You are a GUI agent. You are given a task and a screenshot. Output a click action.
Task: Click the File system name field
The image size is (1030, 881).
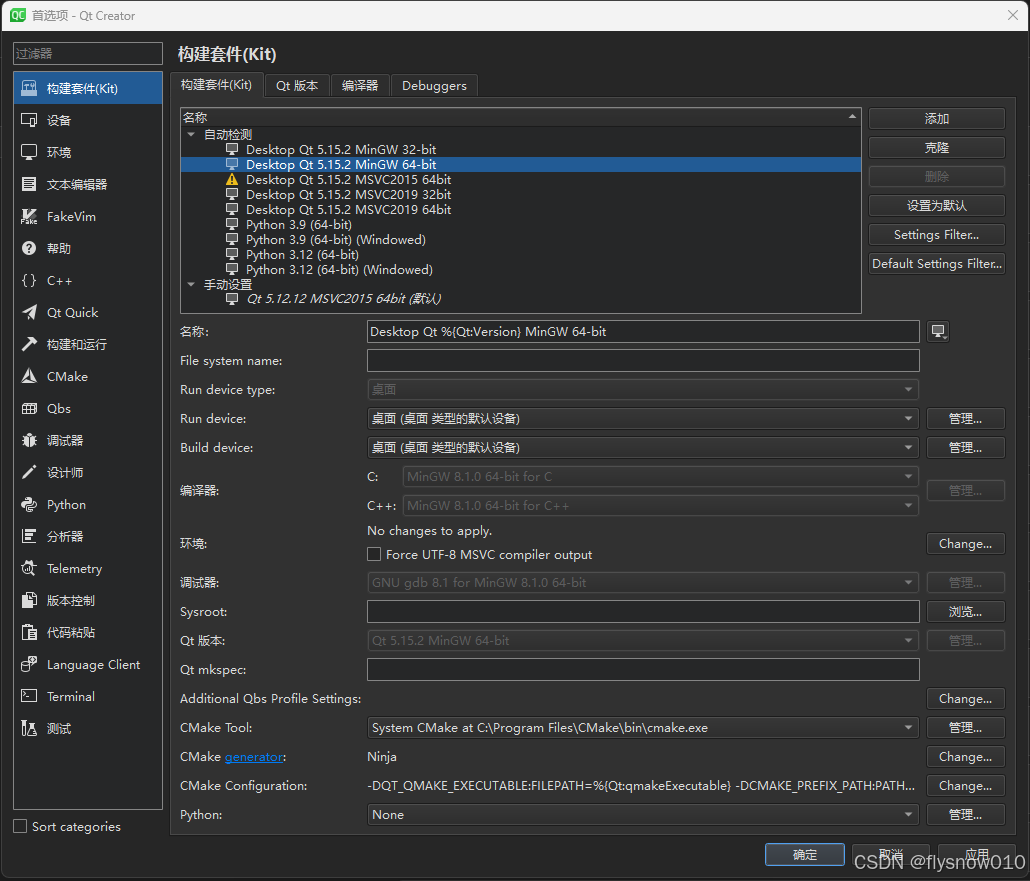tap(643, 361)
